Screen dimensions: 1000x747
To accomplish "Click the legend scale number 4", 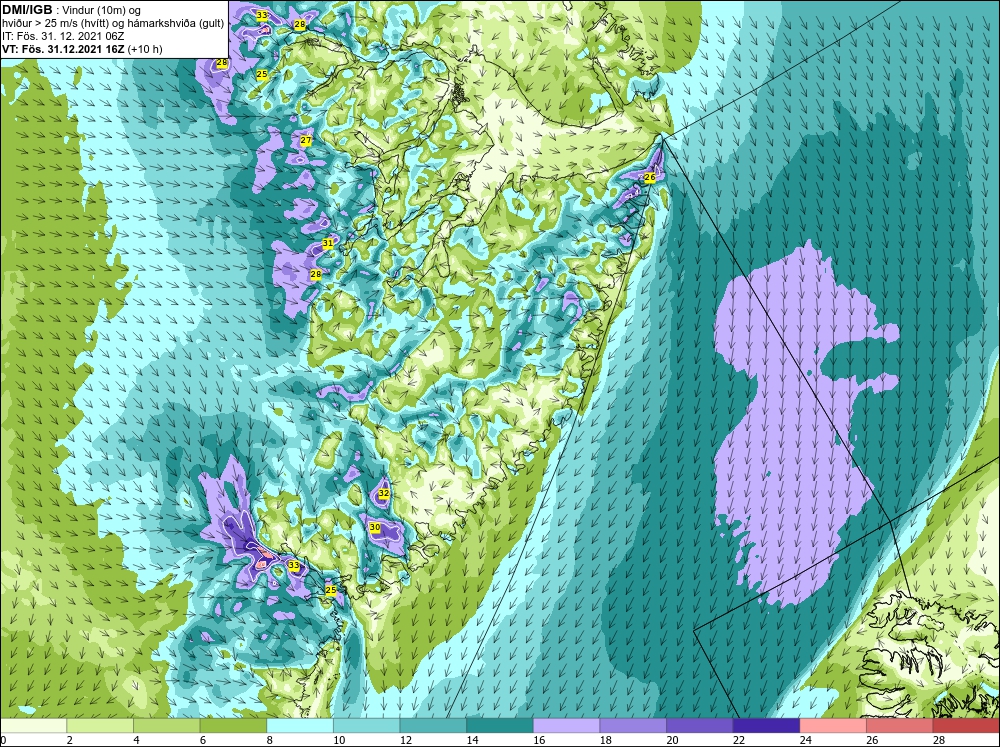I will 136,740.
